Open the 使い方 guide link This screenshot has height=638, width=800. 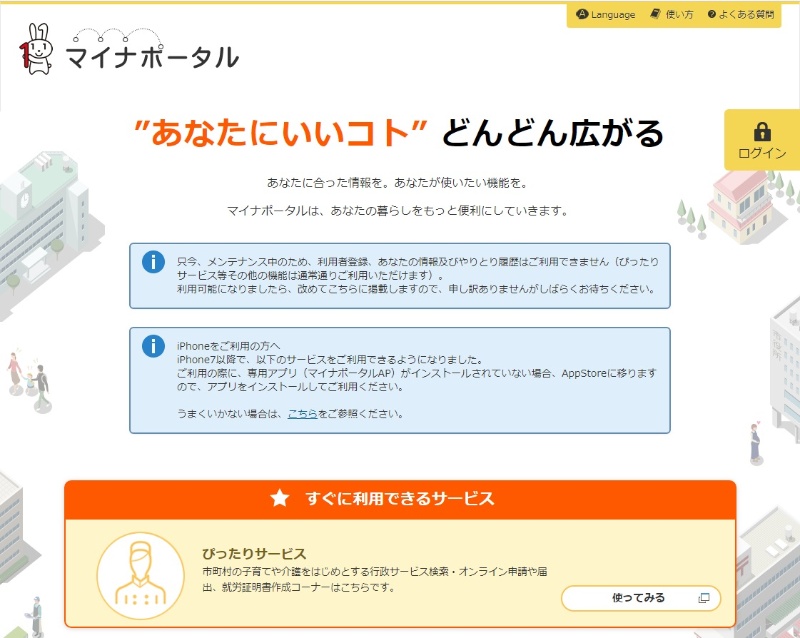(679, 15)
